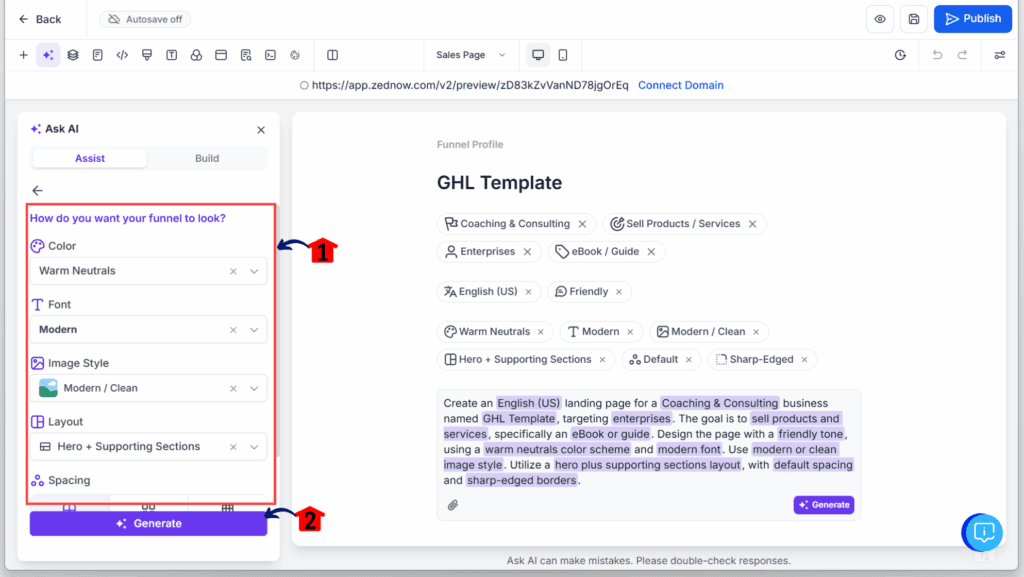Viewport: 1024px width, 577px height.
Task: Open the layers stack icon in toolbar
Action: (73, 55)
